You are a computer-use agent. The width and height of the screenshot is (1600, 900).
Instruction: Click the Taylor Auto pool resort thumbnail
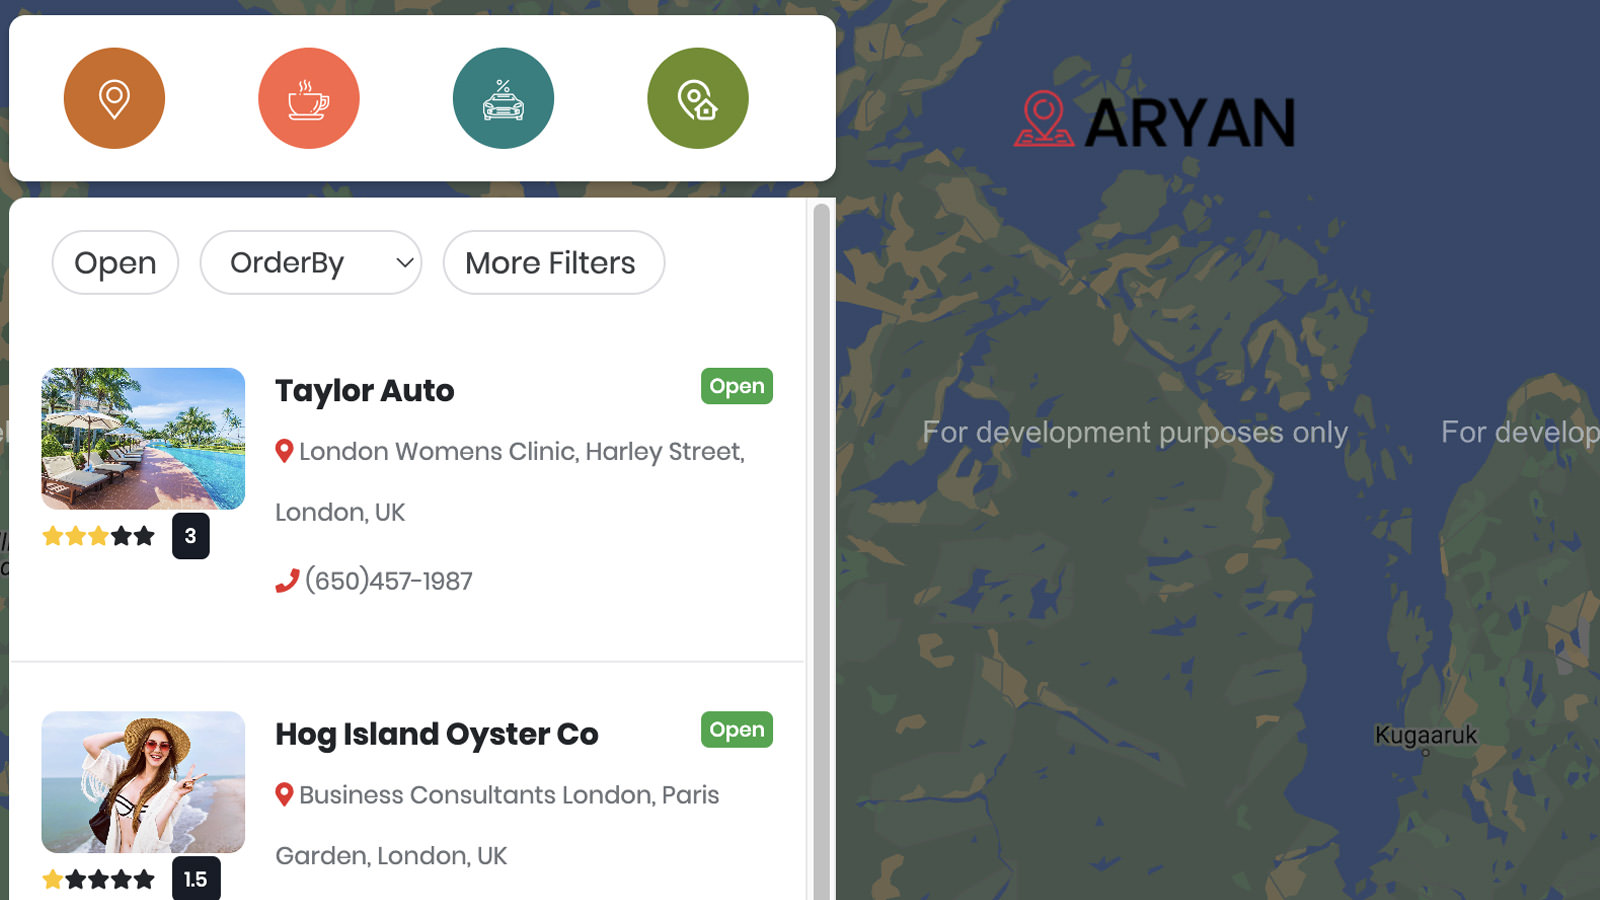point(143,438)
